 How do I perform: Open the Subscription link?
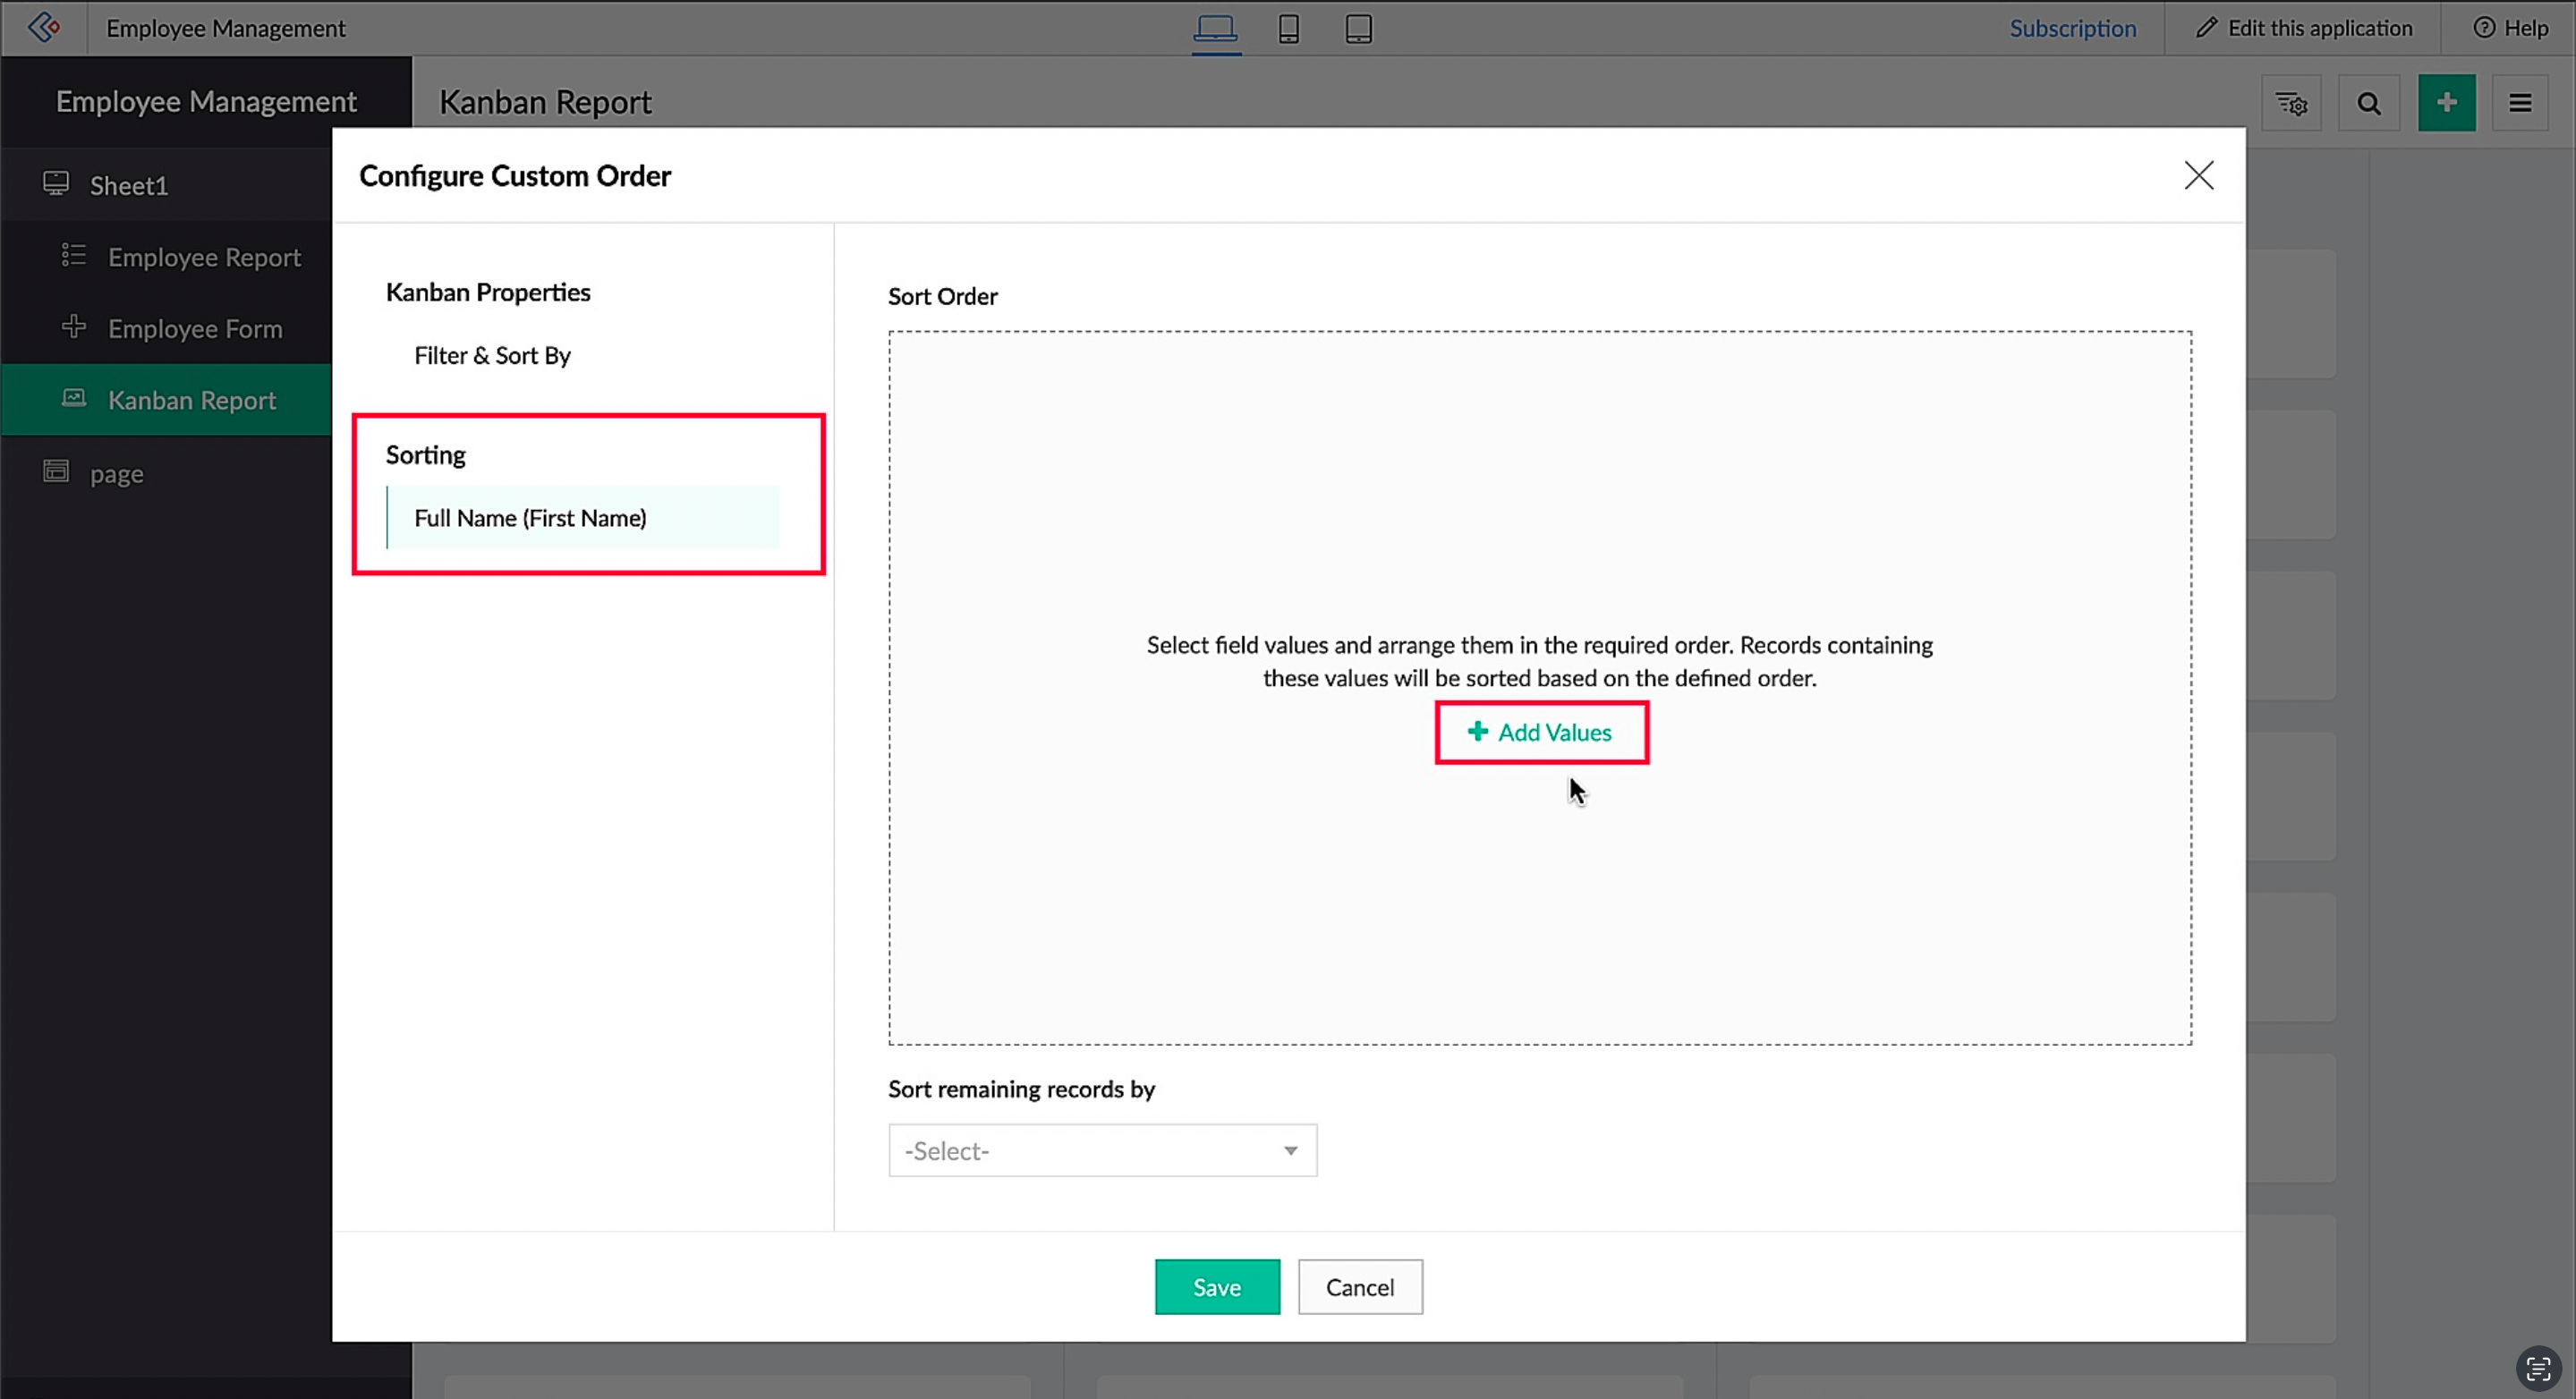pyautogui.click(x=2072, y=28)
